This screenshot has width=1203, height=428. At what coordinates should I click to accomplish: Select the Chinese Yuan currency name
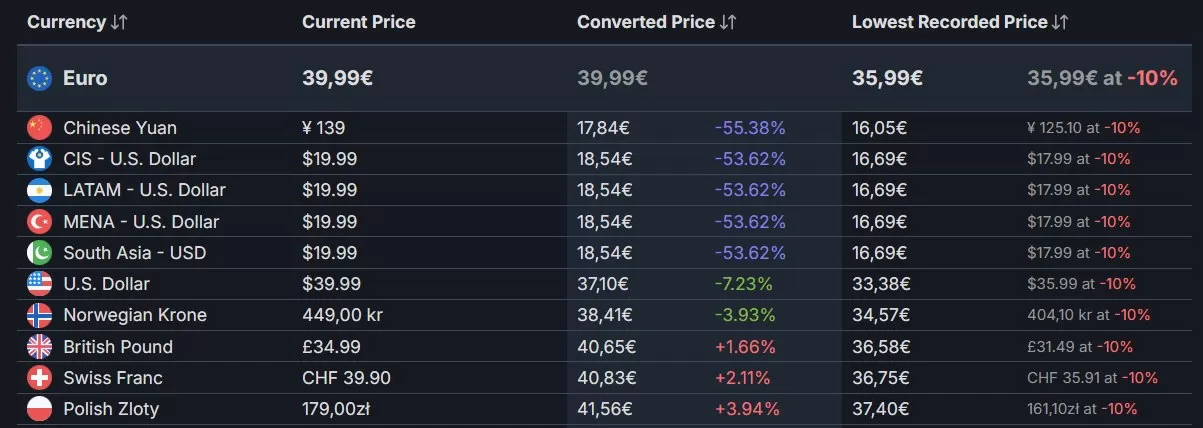coord(120,128)
